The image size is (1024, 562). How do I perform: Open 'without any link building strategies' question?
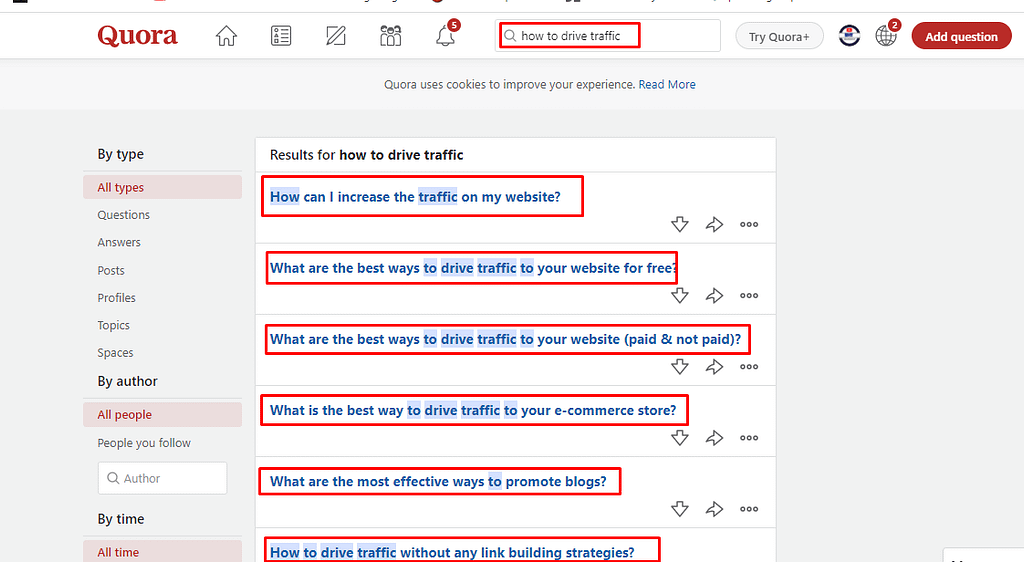[452, 552]
